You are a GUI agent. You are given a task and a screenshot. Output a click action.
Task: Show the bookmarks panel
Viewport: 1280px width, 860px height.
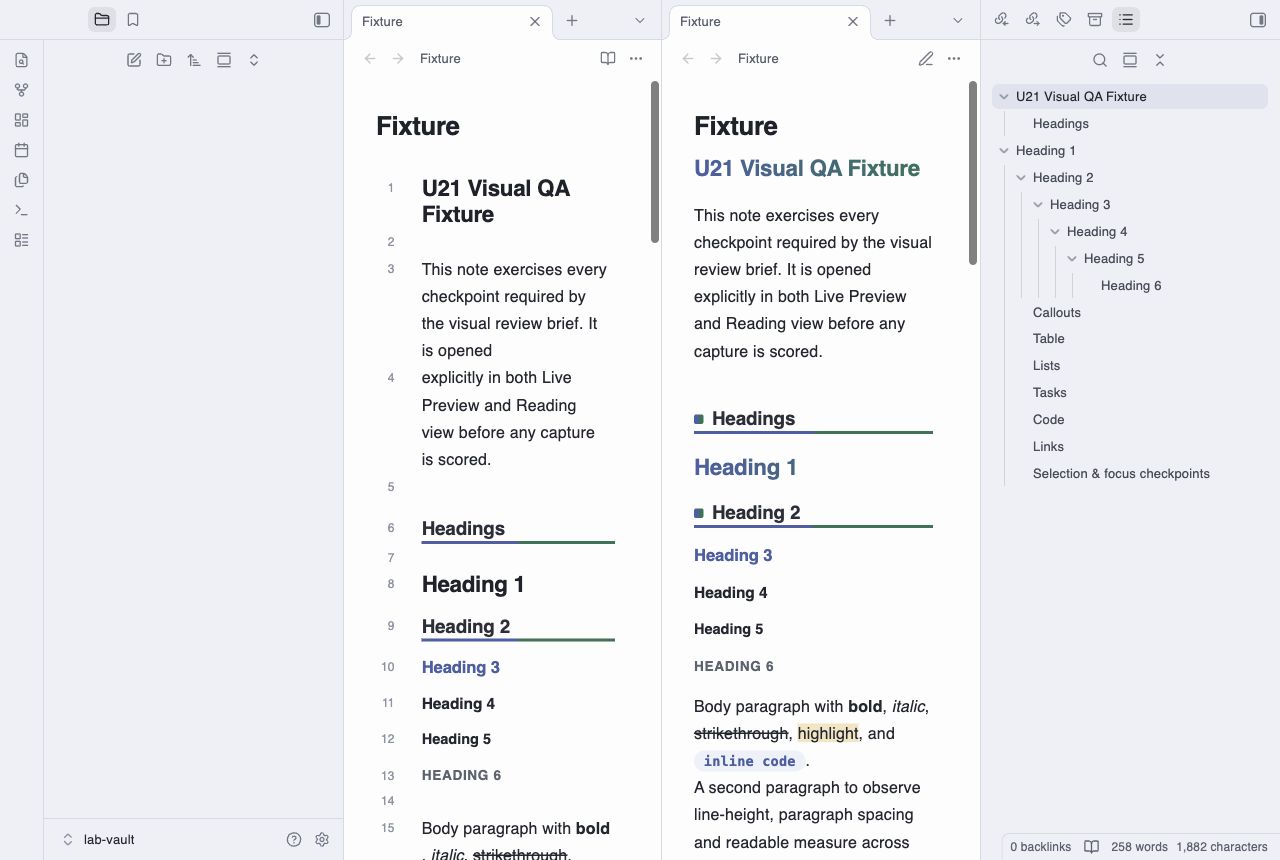[x=133, y=20]
